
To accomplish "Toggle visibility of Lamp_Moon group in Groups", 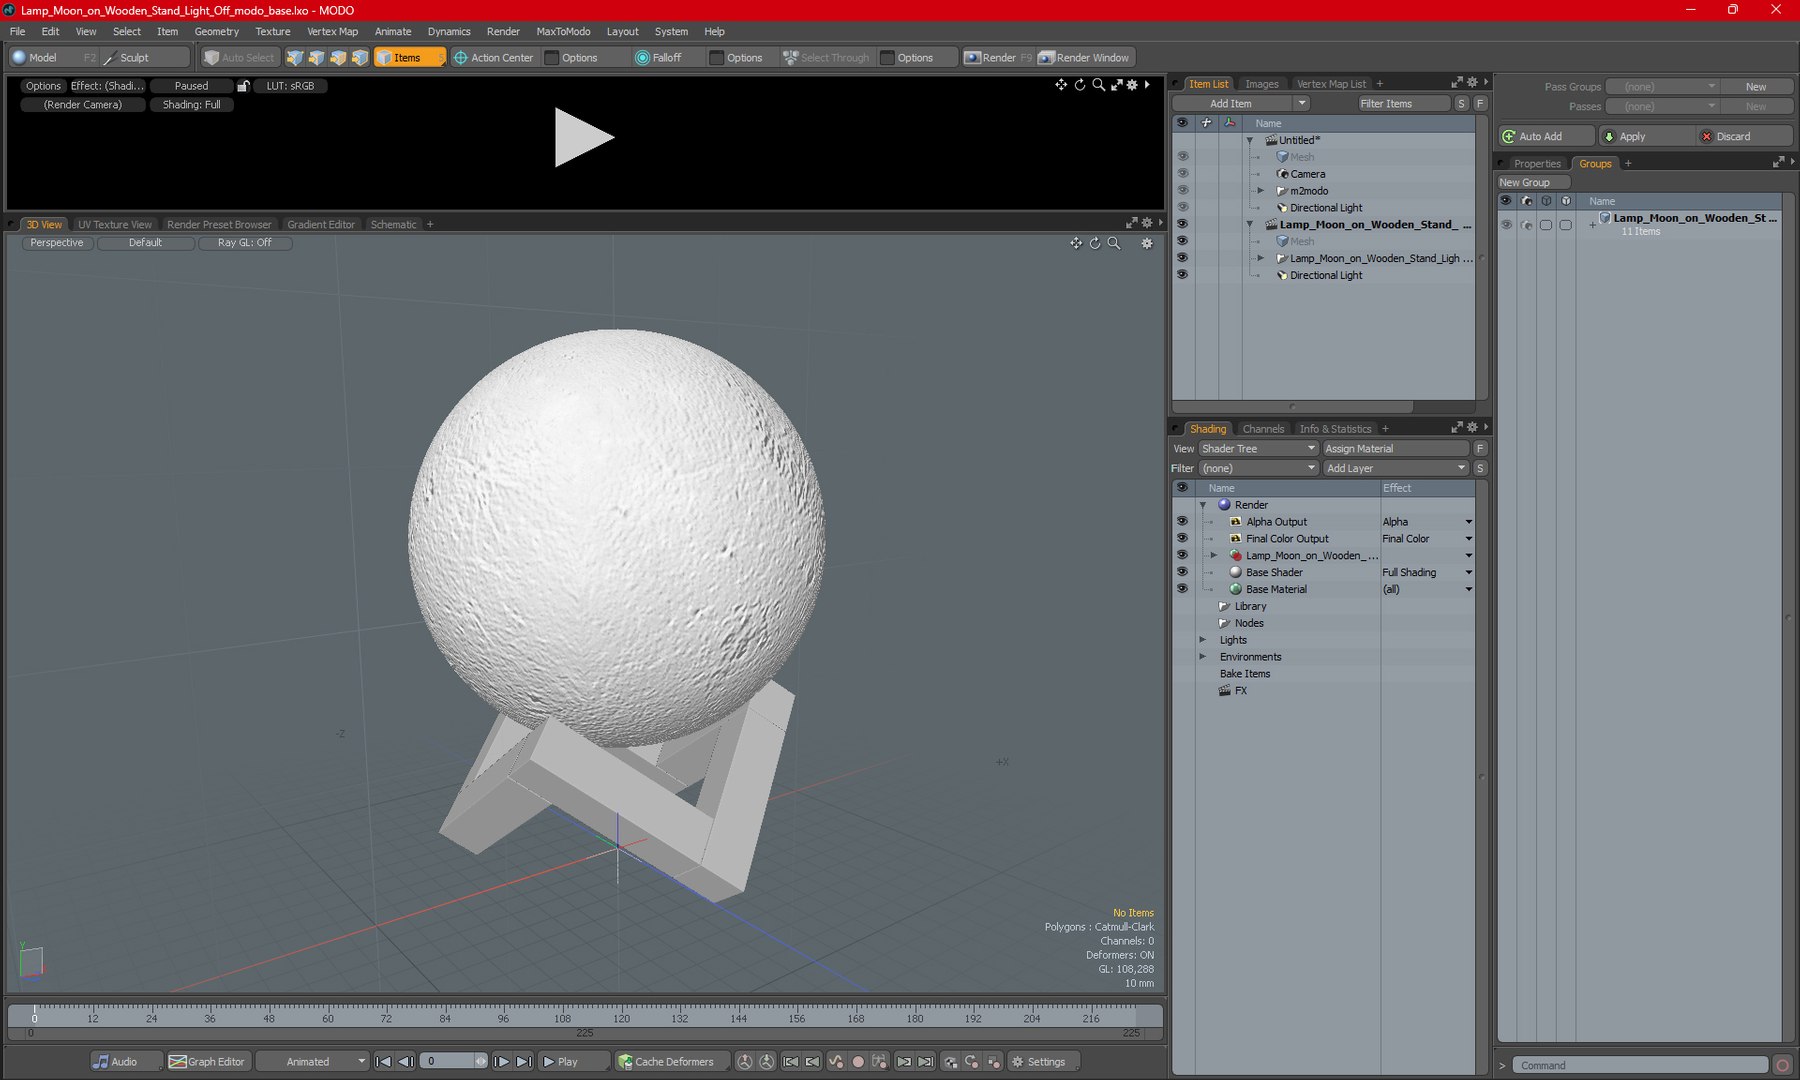I will click(x=1506, y=225).
